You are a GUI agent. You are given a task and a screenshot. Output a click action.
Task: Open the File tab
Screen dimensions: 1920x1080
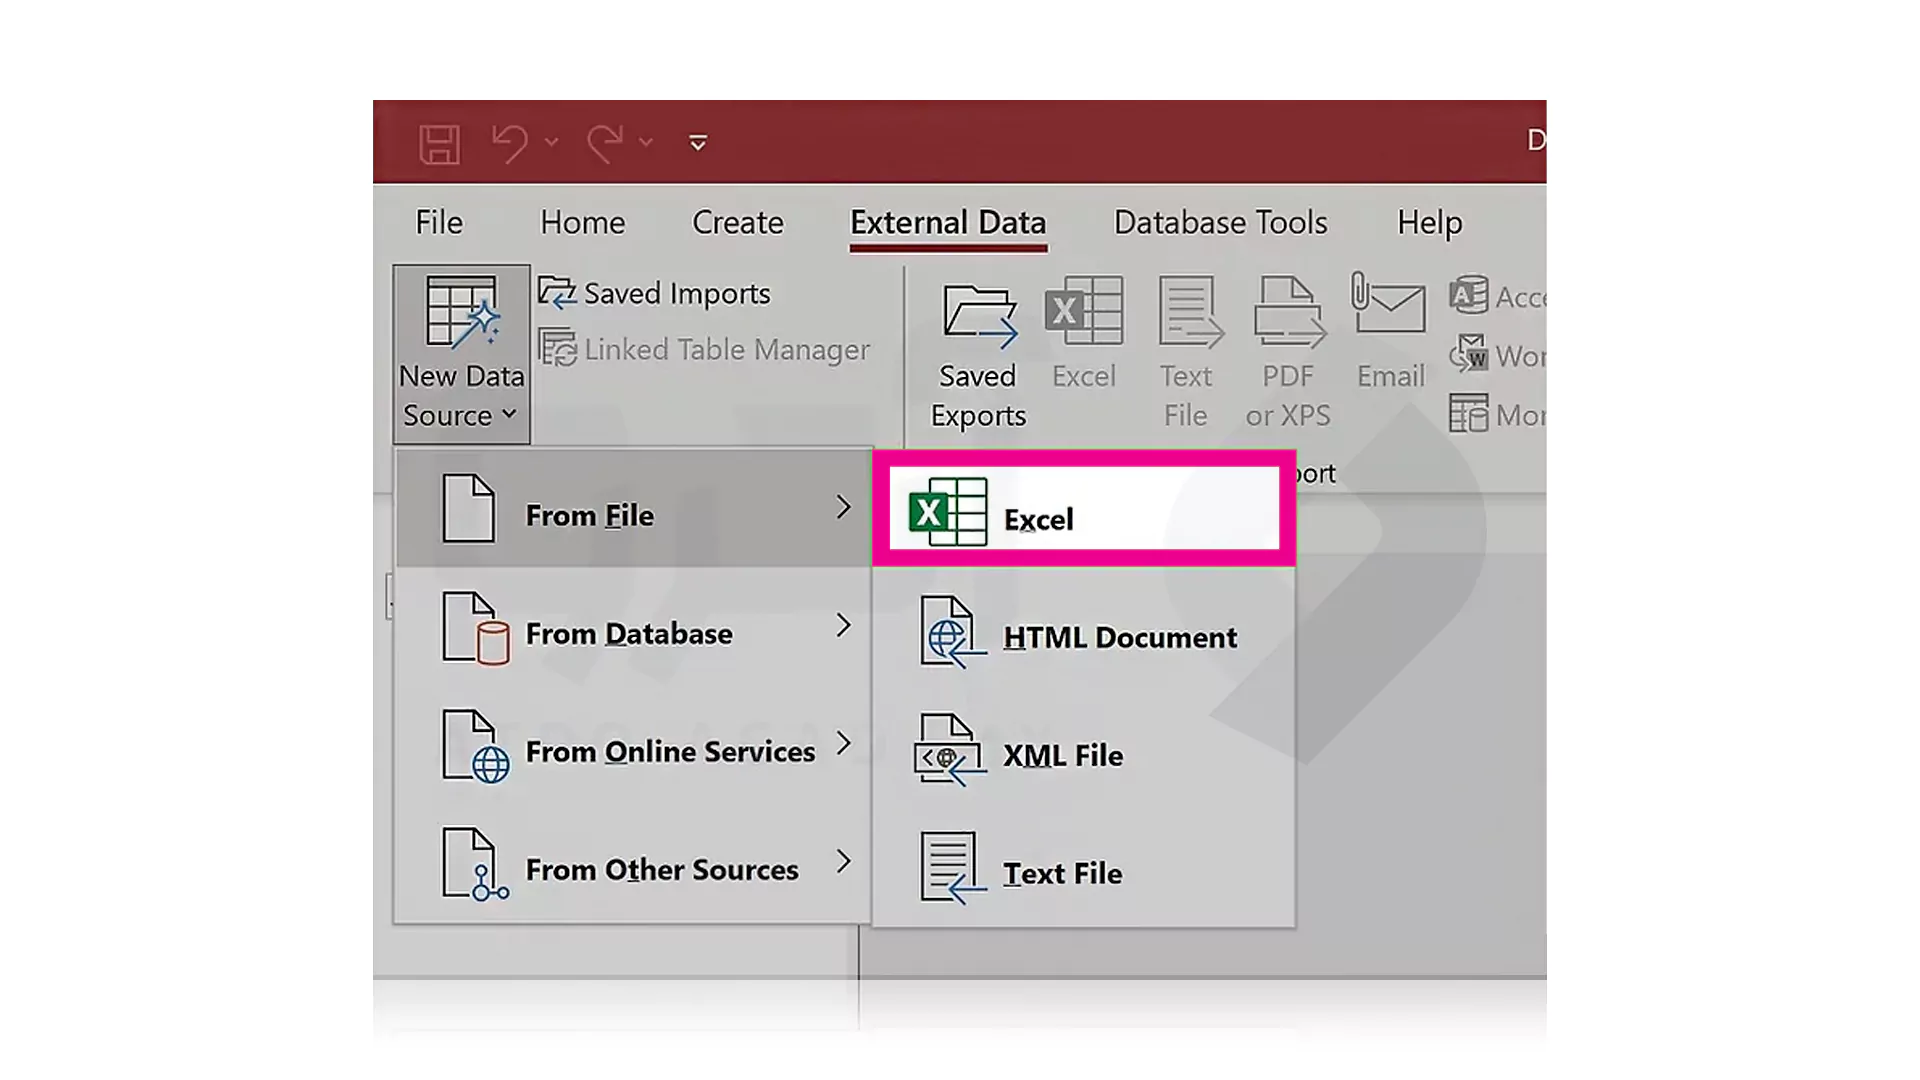point(439,222)
